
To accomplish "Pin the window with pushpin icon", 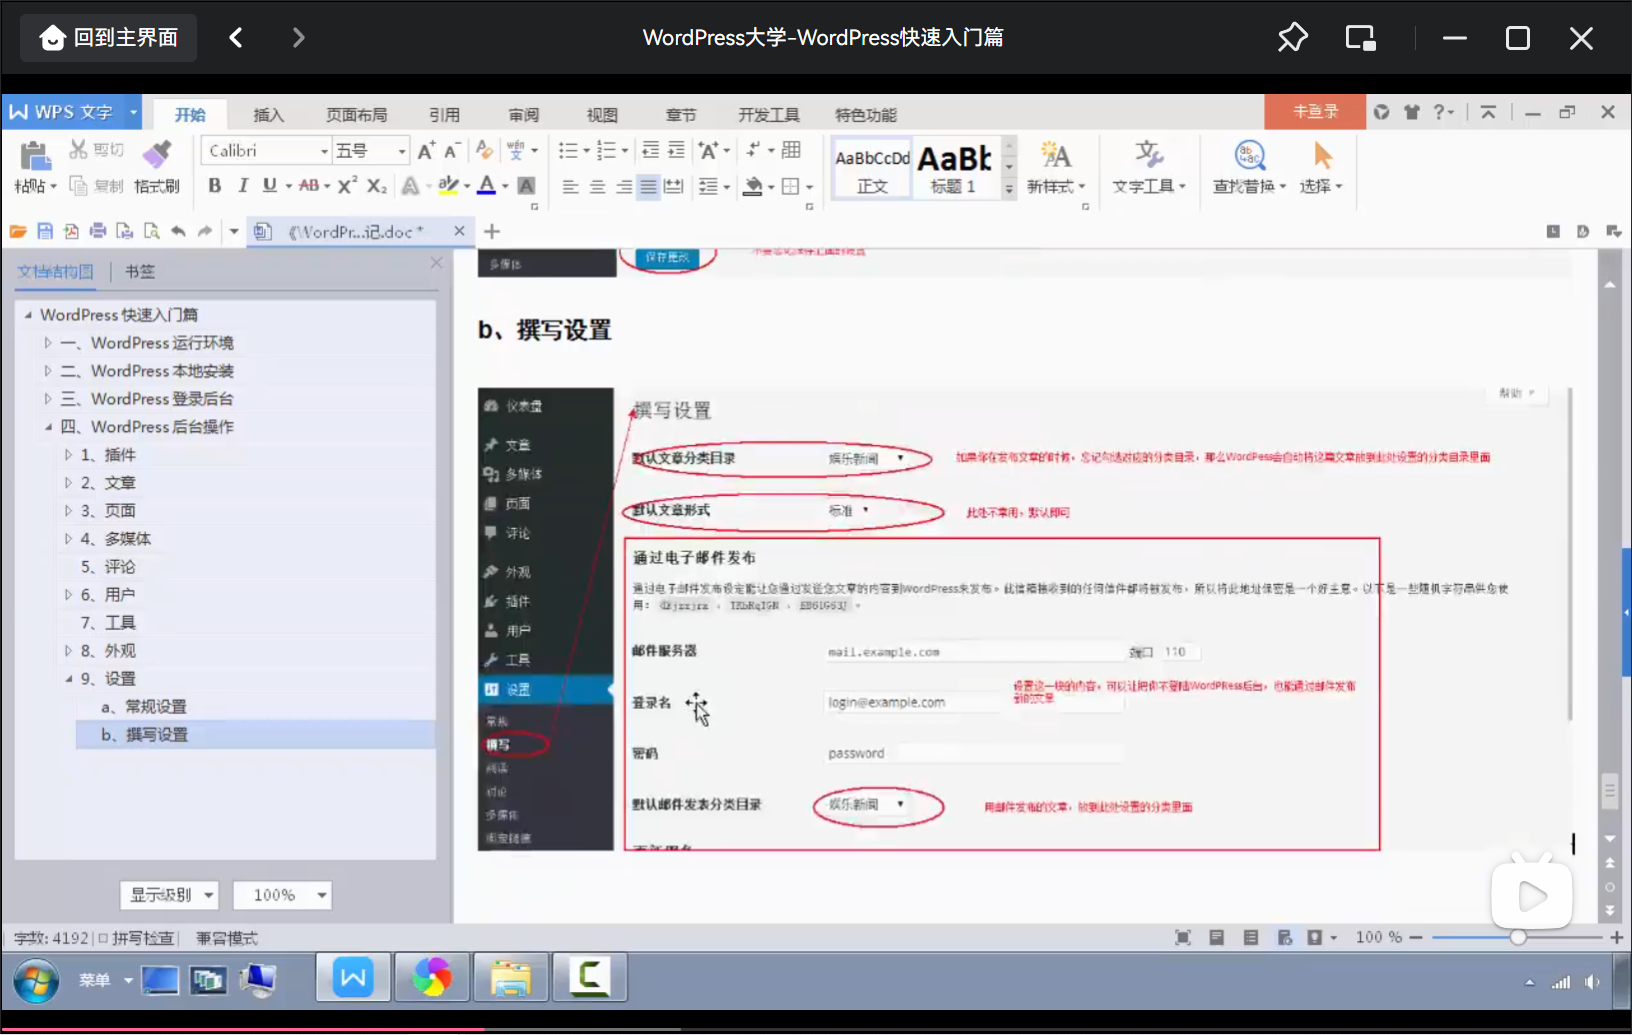I will (x=1292, y=38).
